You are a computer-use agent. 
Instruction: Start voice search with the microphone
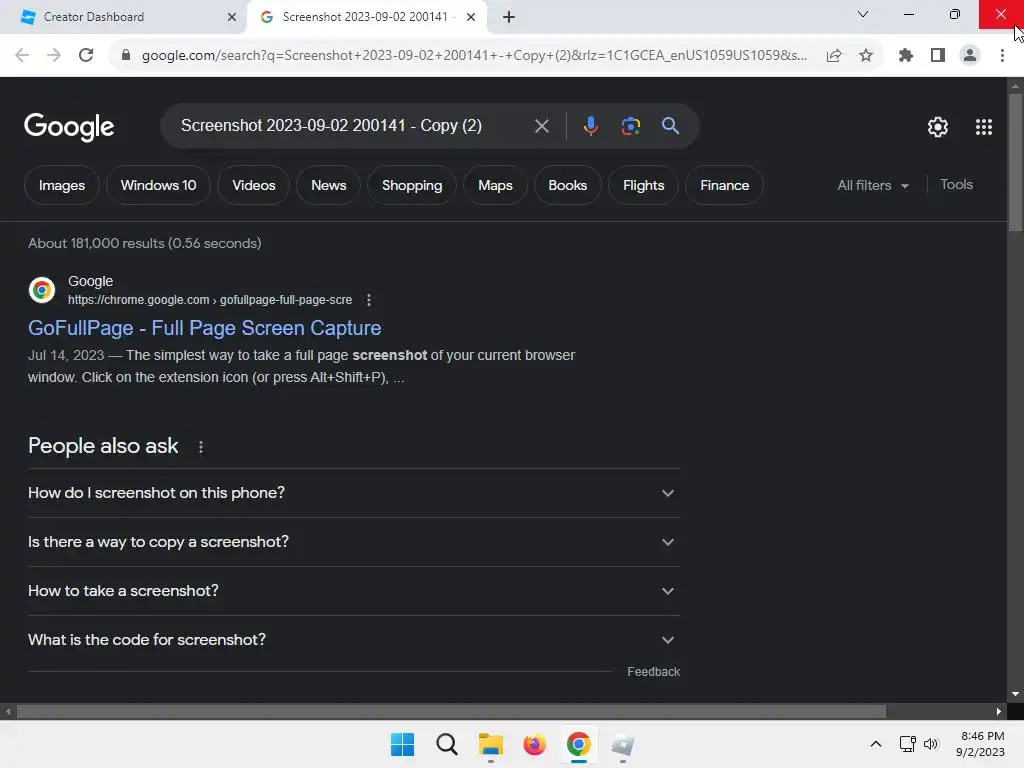[590, 126]
